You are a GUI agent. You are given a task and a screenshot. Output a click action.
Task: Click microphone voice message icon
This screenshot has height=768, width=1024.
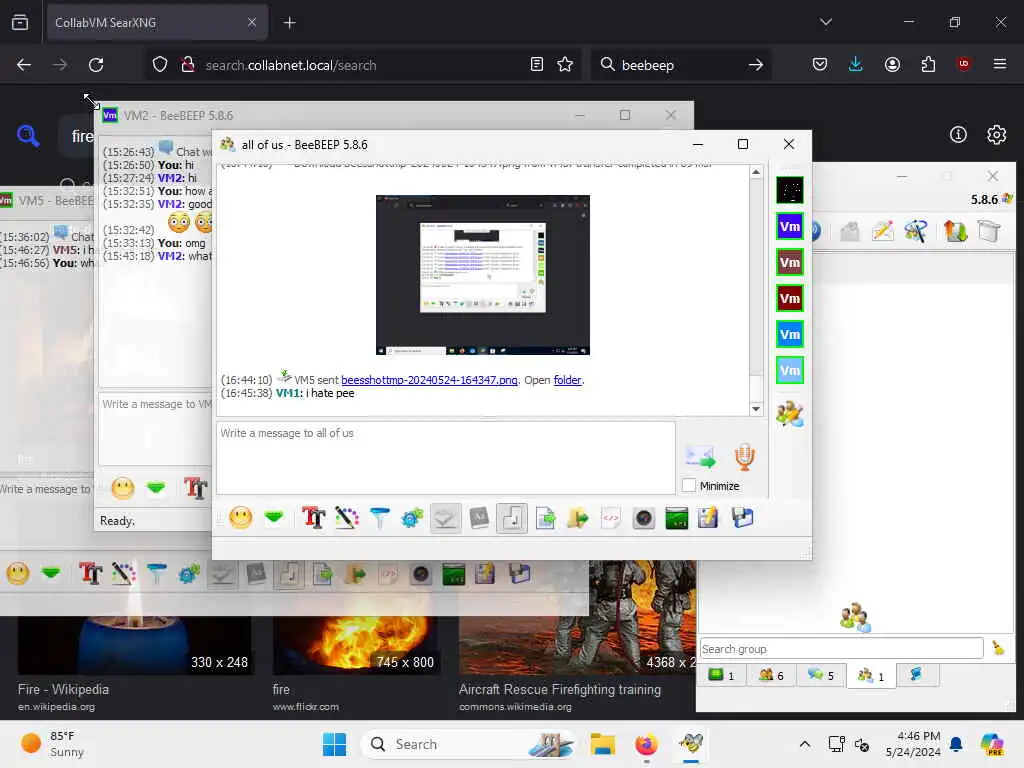click(744, 456)
